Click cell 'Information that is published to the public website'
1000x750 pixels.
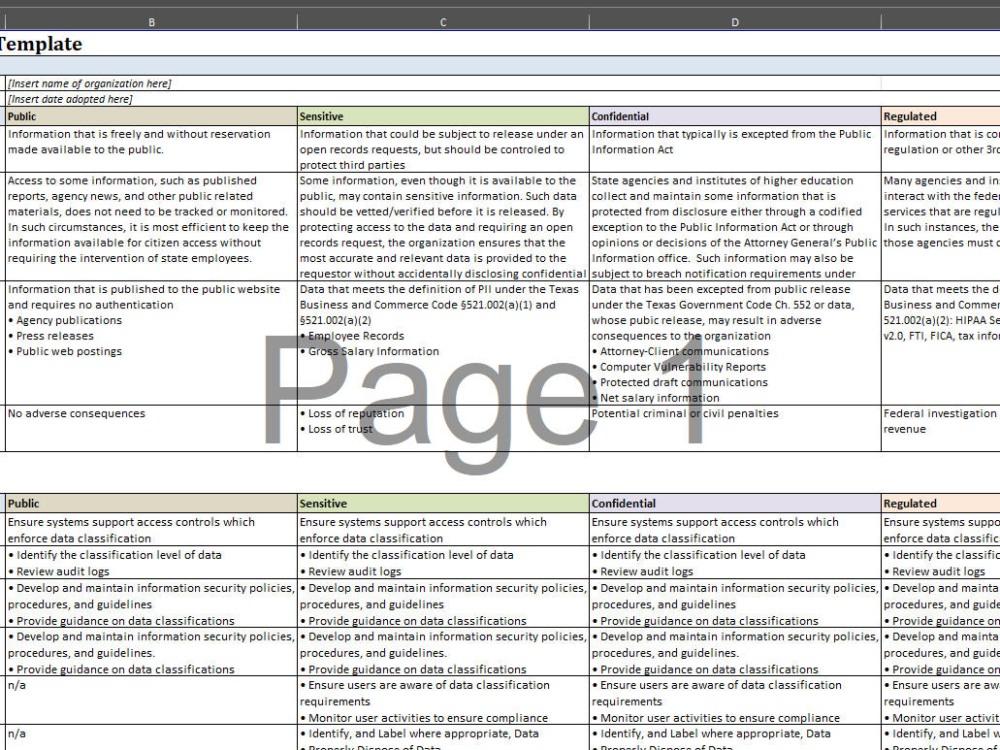(151, 343)
